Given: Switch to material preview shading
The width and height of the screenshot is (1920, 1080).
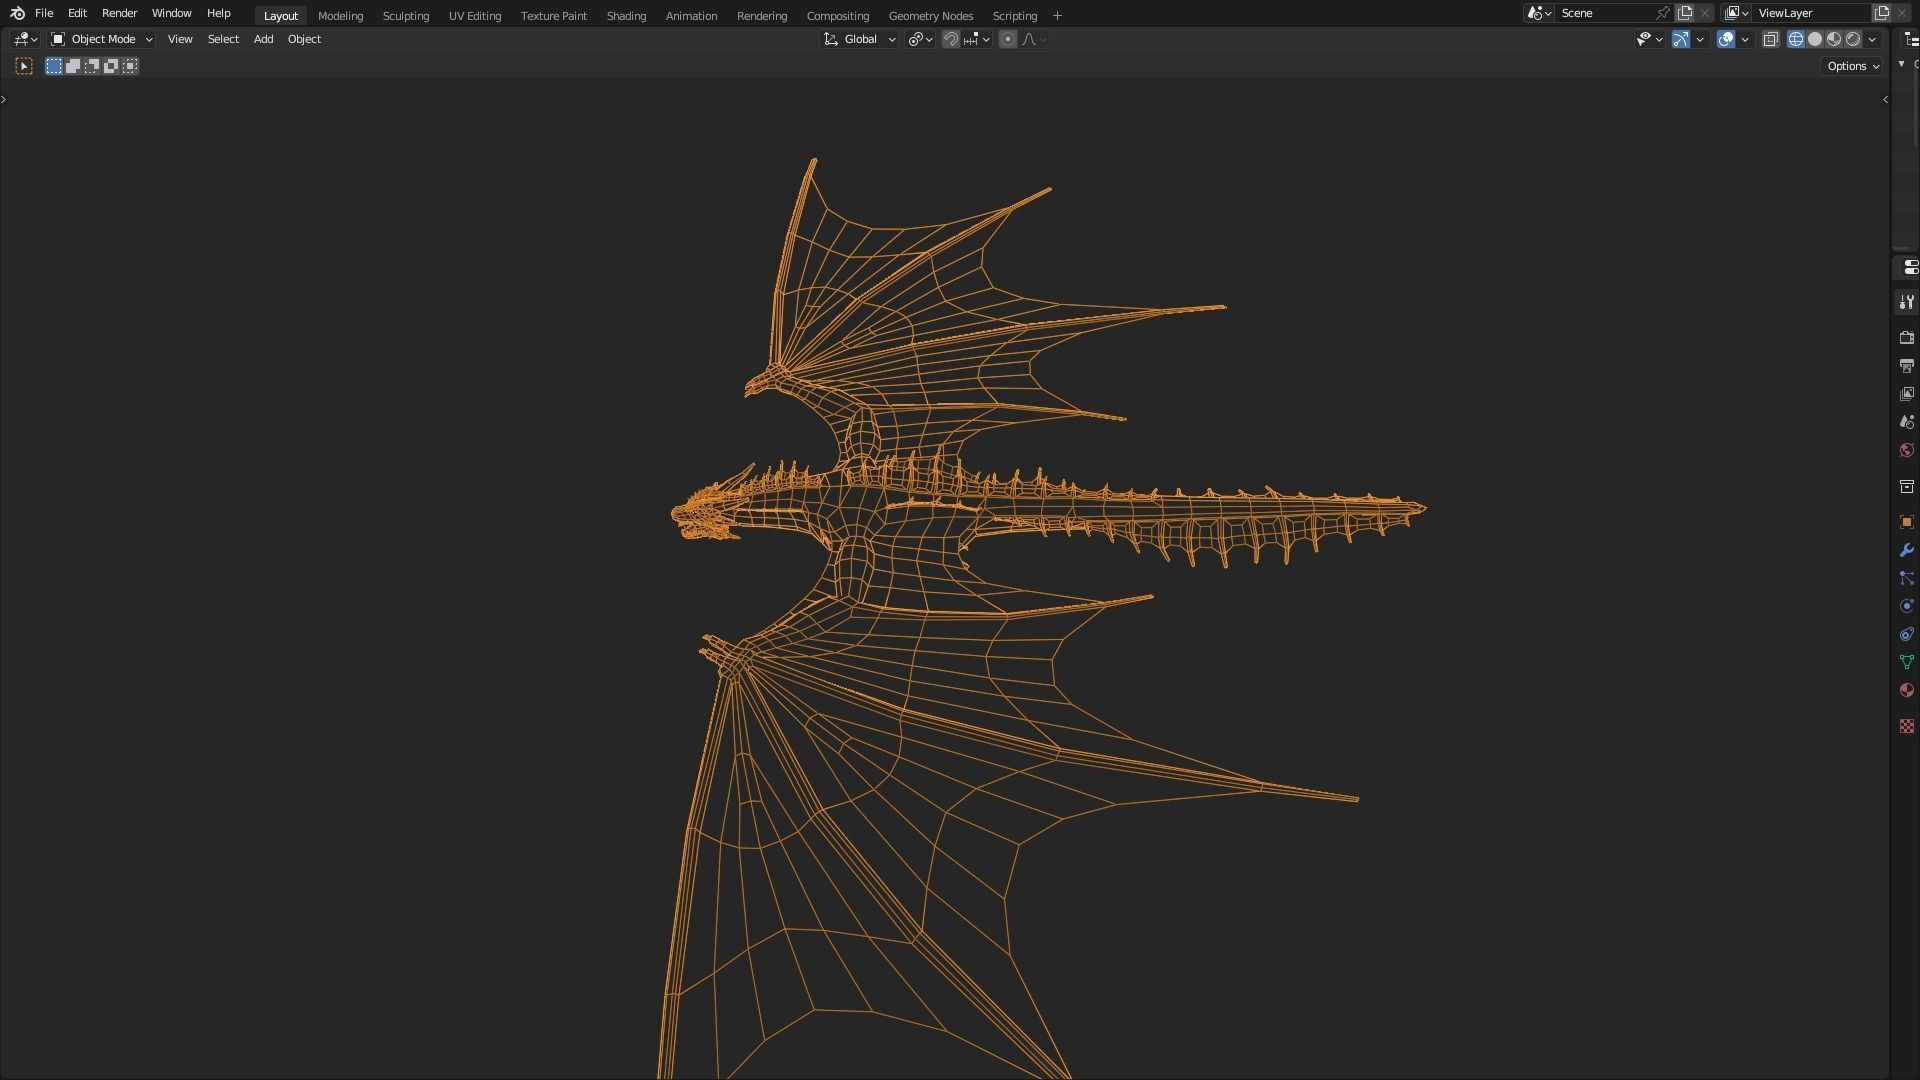Looking at the screenshot, I should [1834, 39].
